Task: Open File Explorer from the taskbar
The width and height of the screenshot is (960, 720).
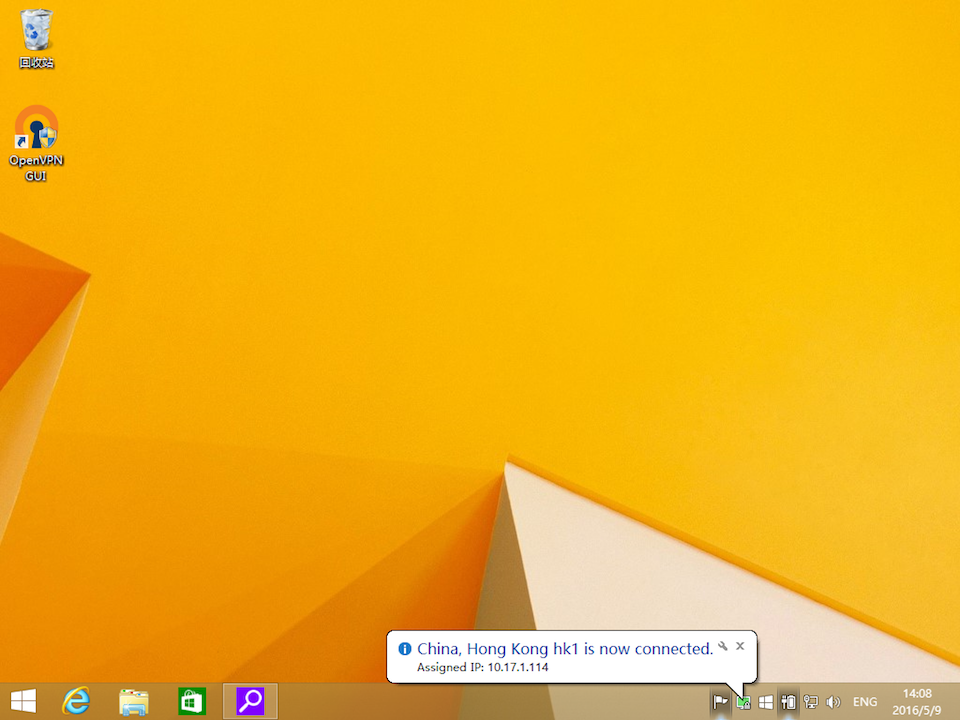Action: tap(133, 702)
